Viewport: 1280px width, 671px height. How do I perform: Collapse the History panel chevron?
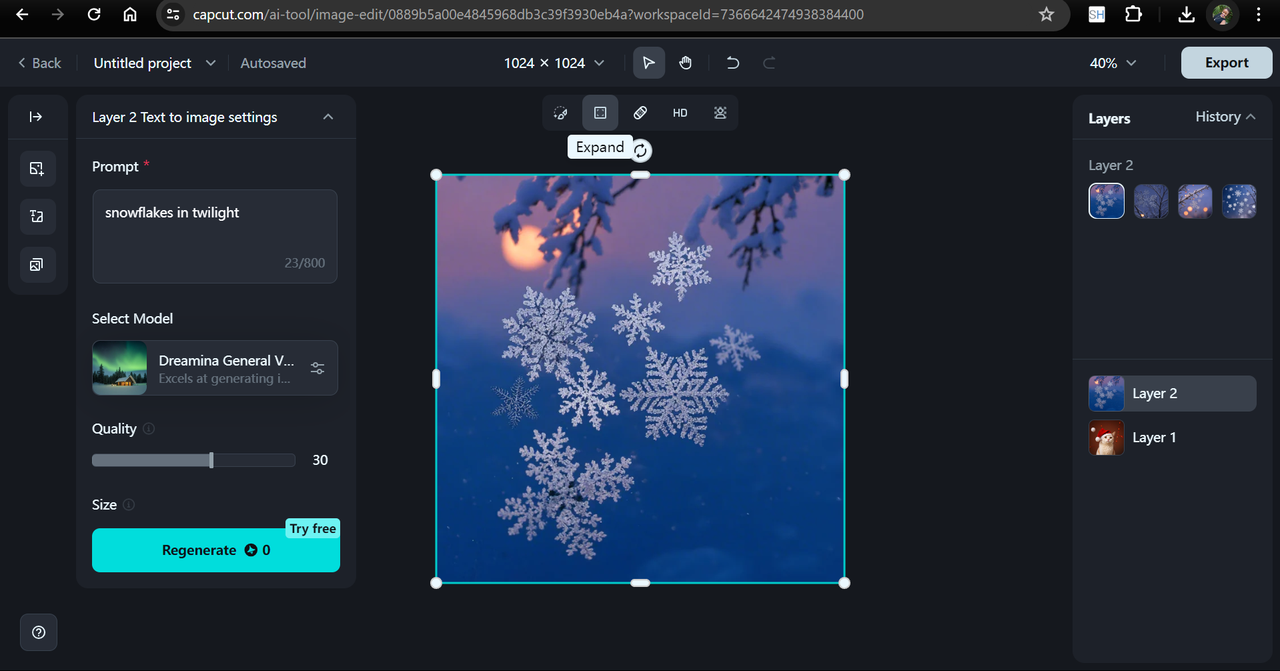1251,117
